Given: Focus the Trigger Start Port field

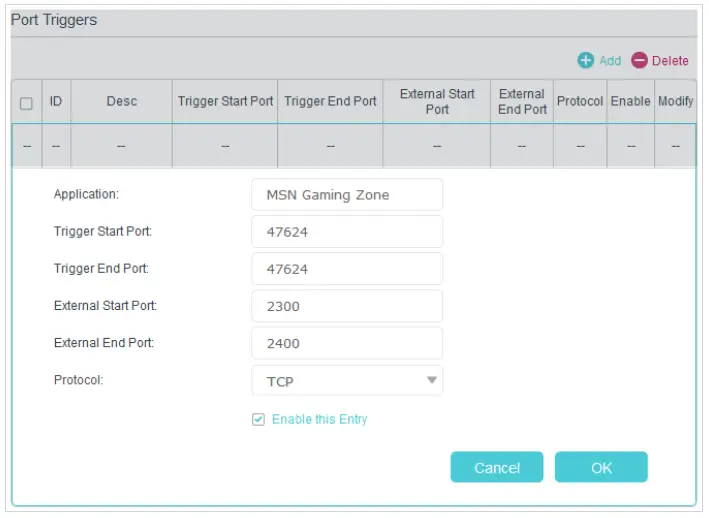Looking at the screenshot, I should (346, 232).
